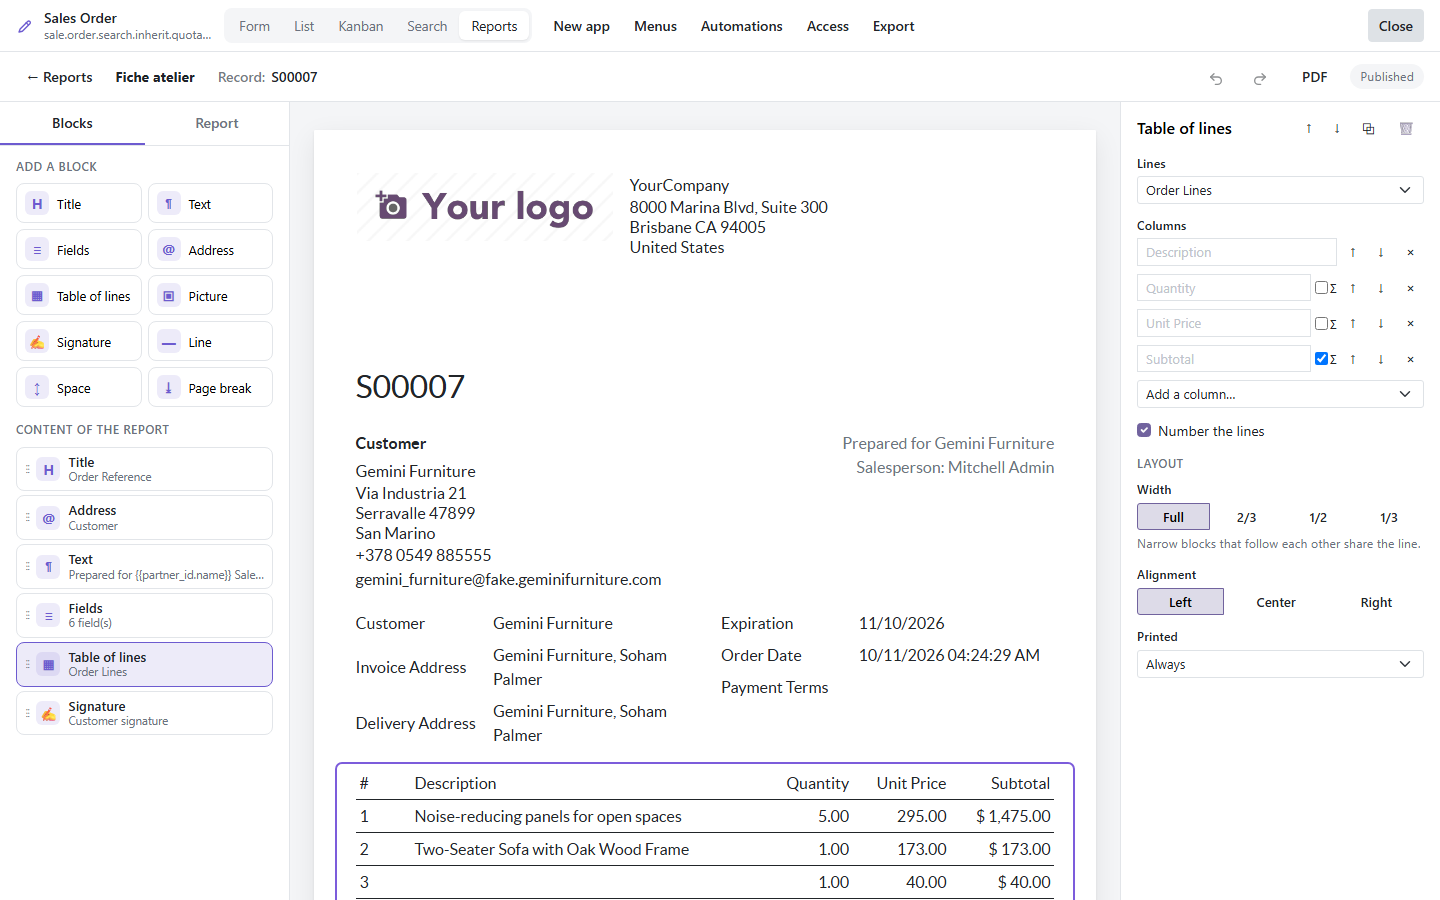Duplicate the Table of lines block
Image resolution: width=1440 pixels, height=900 pixels.
pyautogui.click(x=1369, y=129)
